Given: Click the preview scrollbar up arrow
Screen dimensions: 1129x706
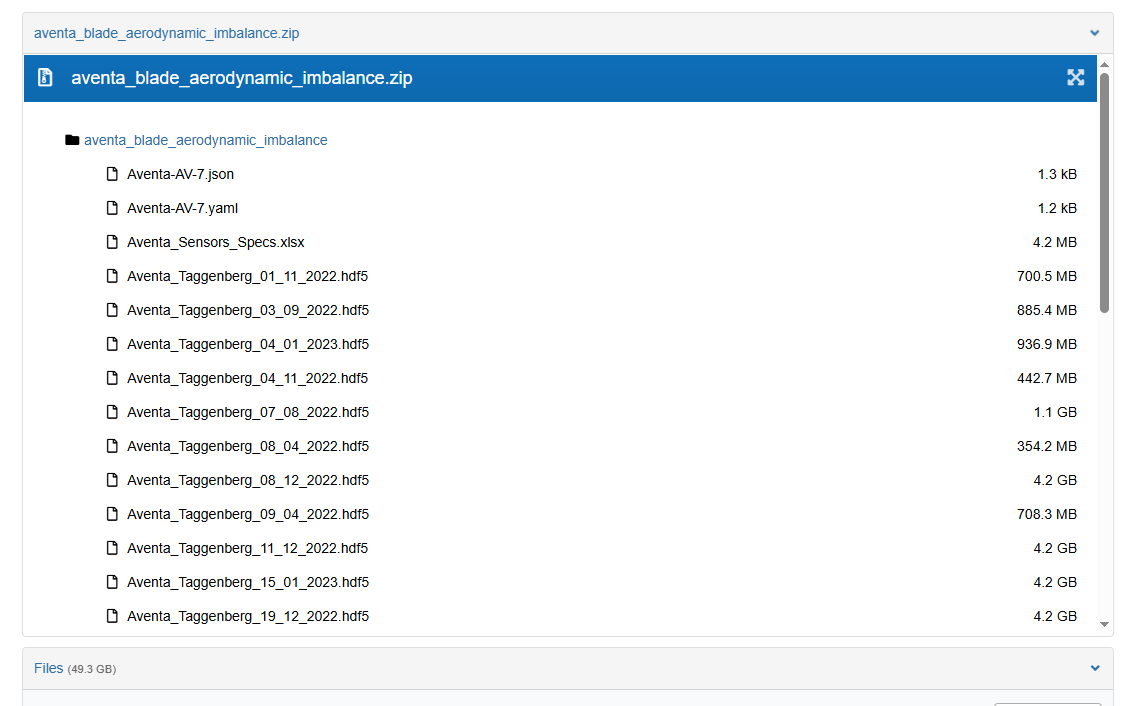Looking at the screenshot, I should pos(1104,65).
